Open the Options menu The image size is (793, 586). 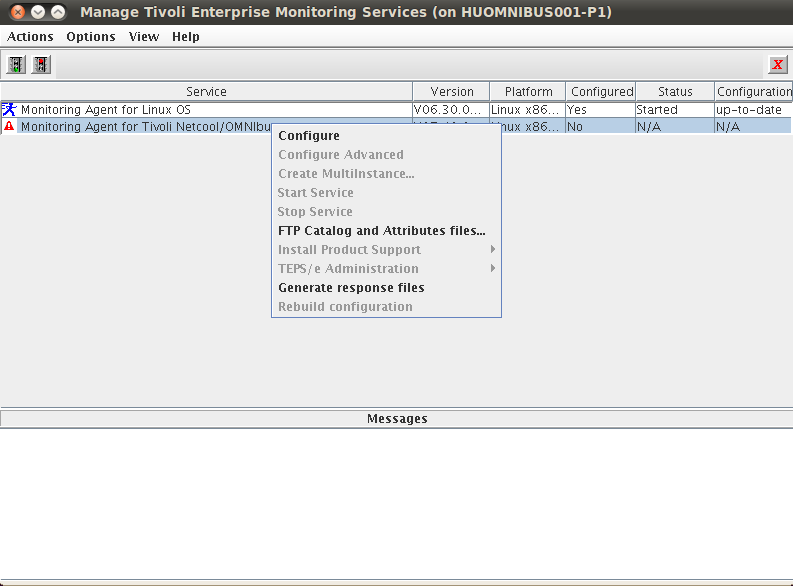(x=91, y=37)
